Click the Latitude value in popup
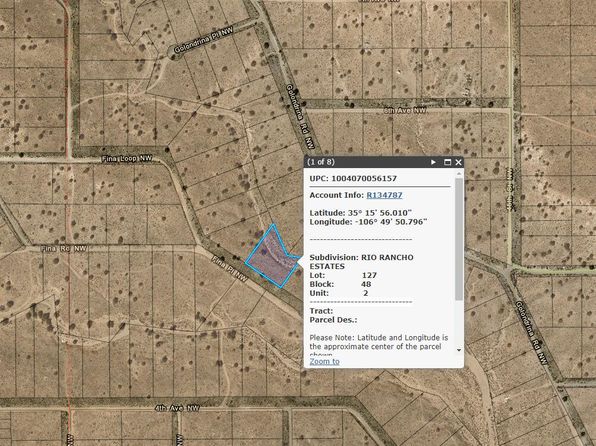 380,213
